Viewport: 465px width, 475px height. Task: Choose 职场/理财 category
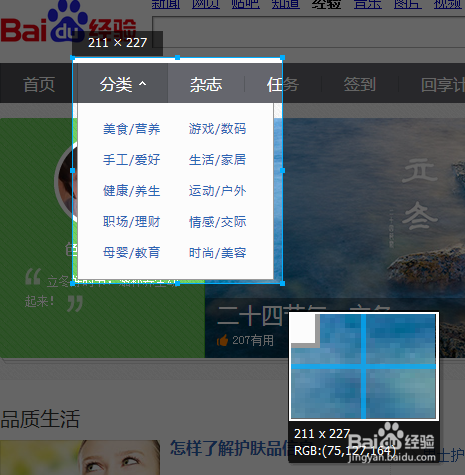coord(132,222)
